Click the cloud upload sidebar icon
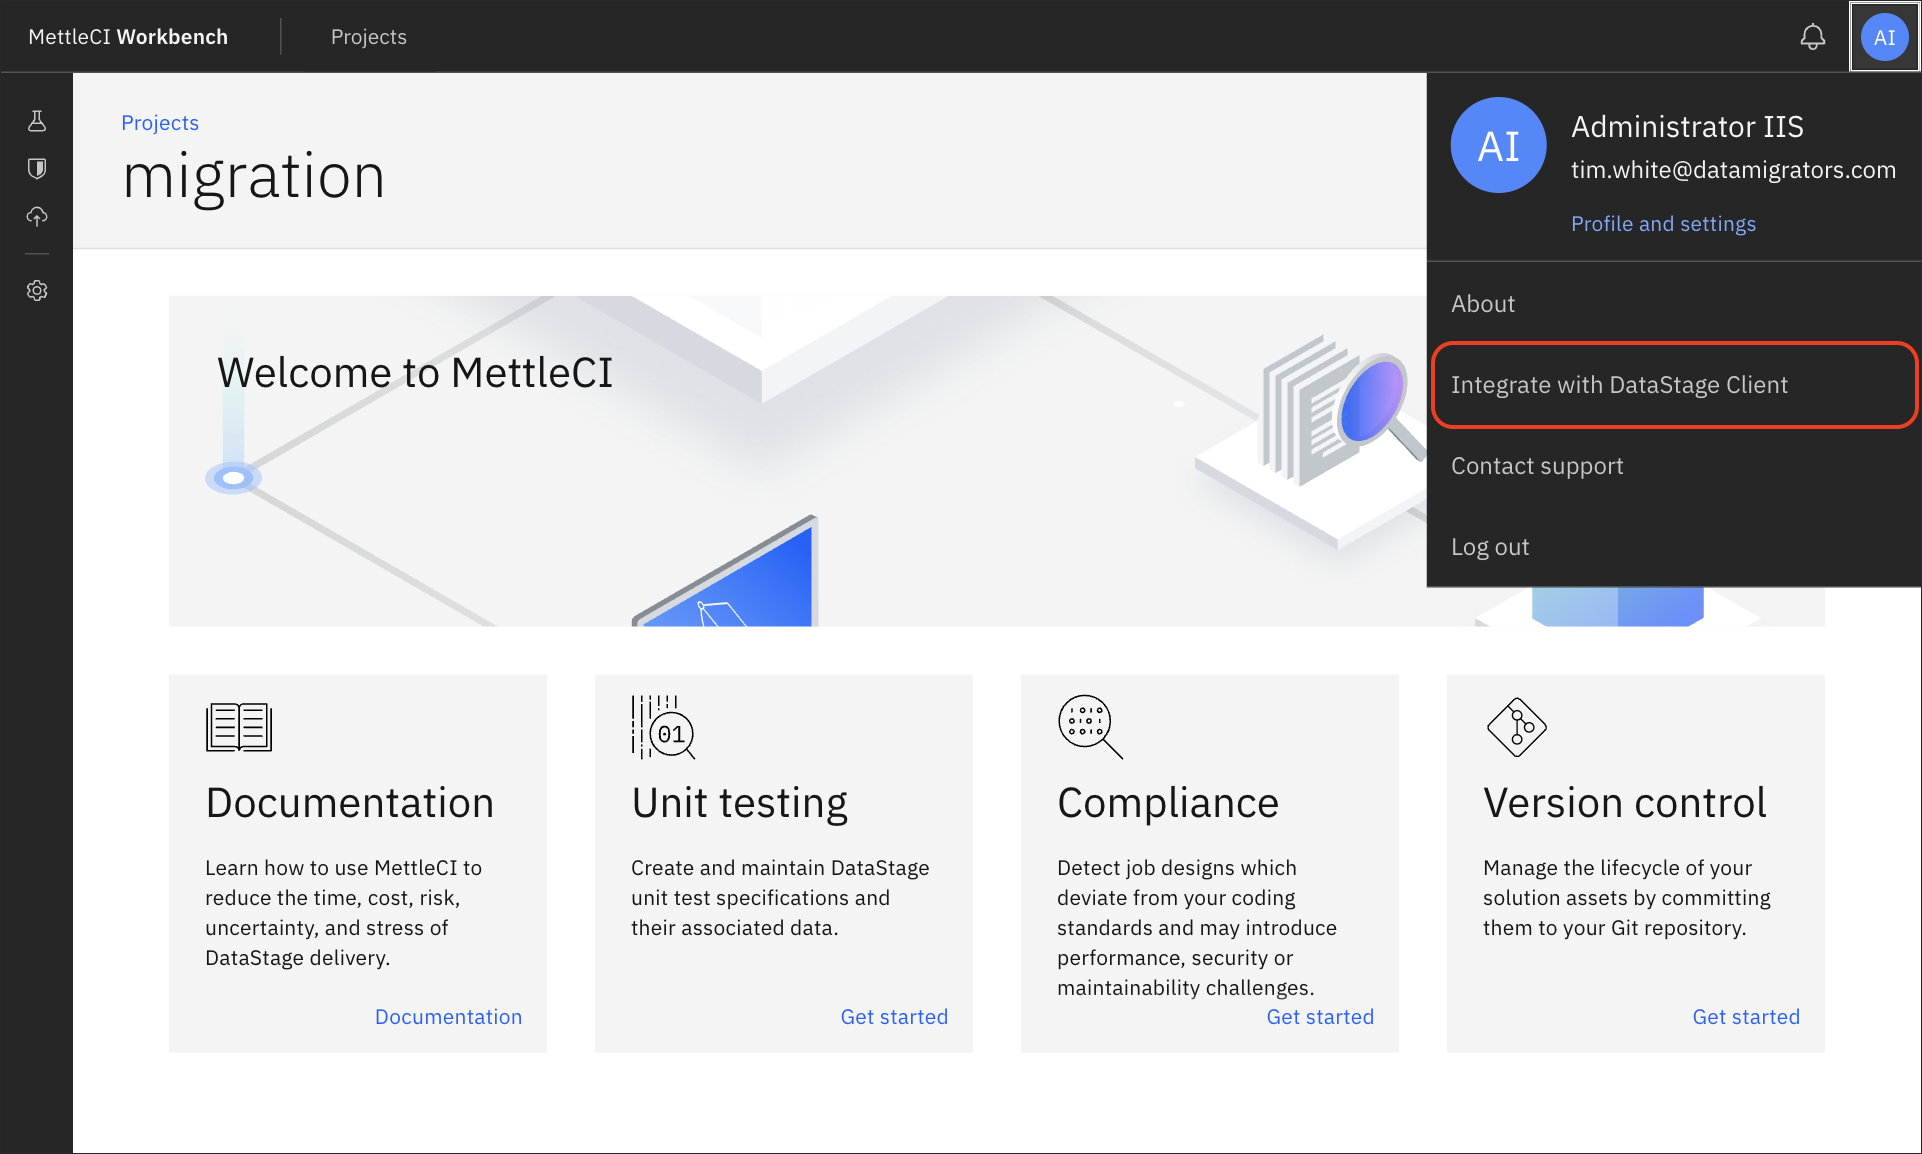1922x1154 pixels. [37, 216]
